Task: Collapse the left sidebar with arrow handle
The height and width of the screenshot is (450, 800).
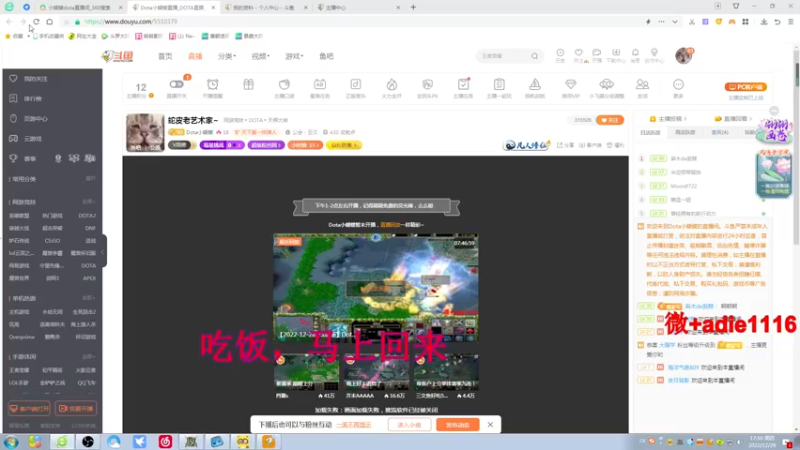Action: [103, 252]
